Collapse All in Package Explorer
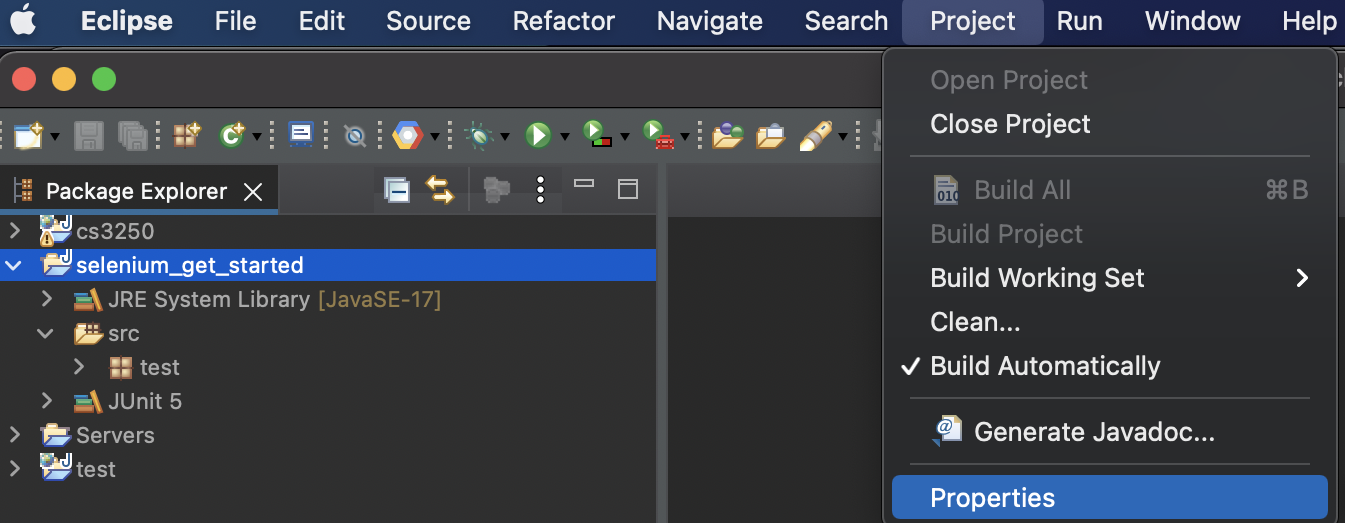Viewport: 1345px width, 523px height. 397,190
